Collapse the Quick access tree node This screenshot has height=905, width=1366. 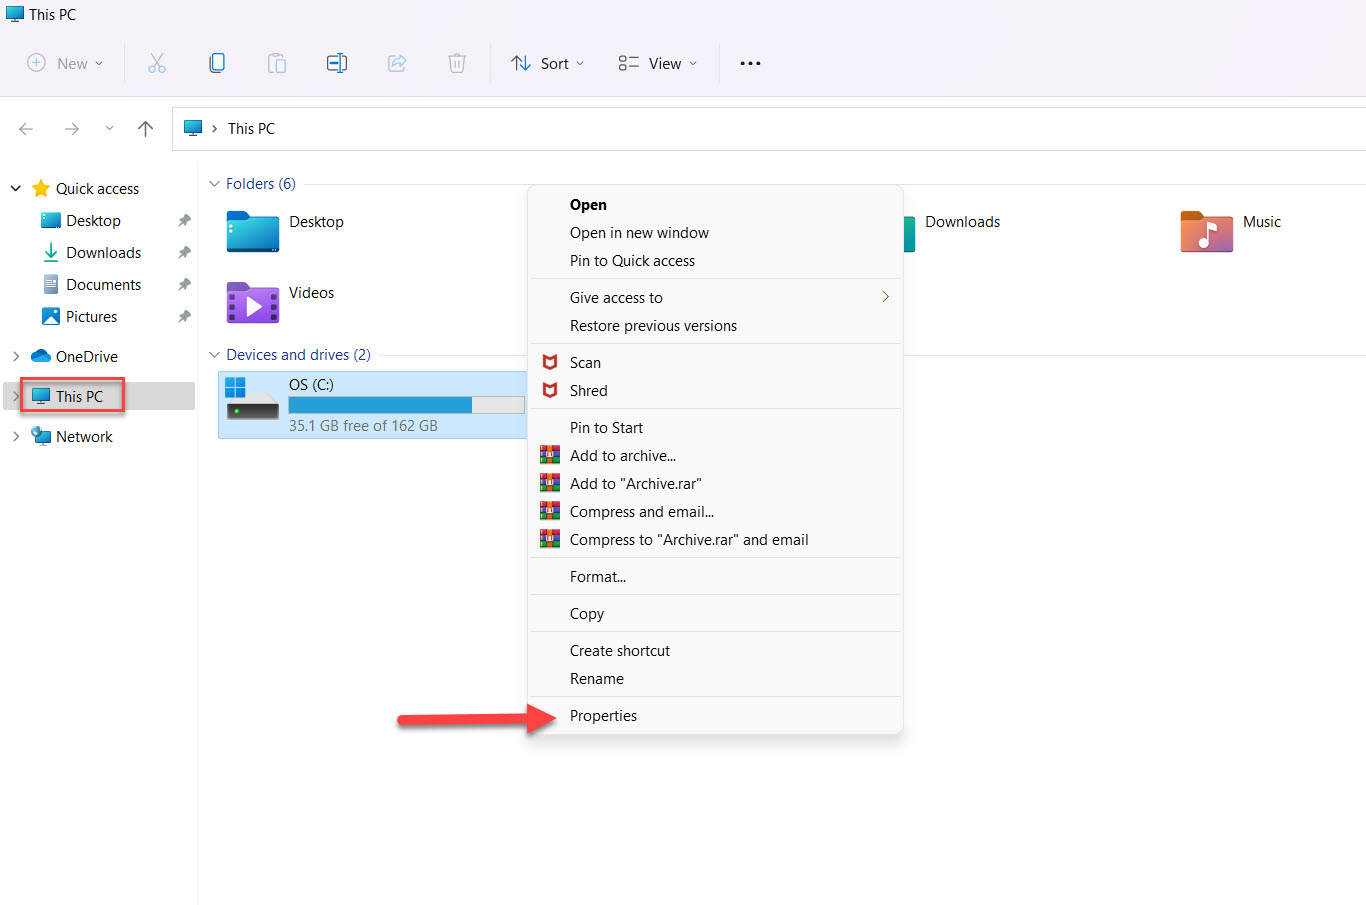[x=16, y=188]
